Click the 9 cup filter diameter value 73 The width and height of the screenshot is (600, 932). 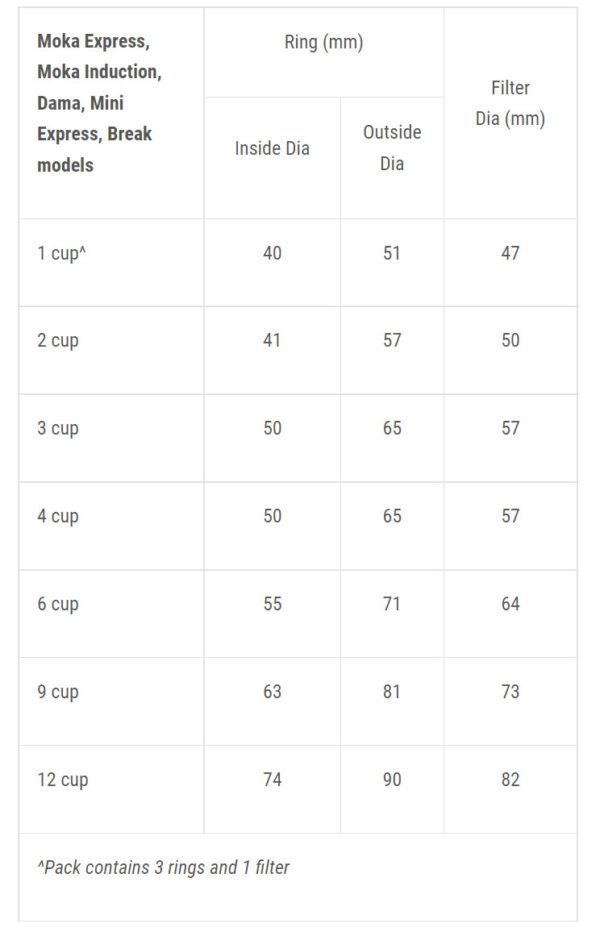[x=510, y=692]
